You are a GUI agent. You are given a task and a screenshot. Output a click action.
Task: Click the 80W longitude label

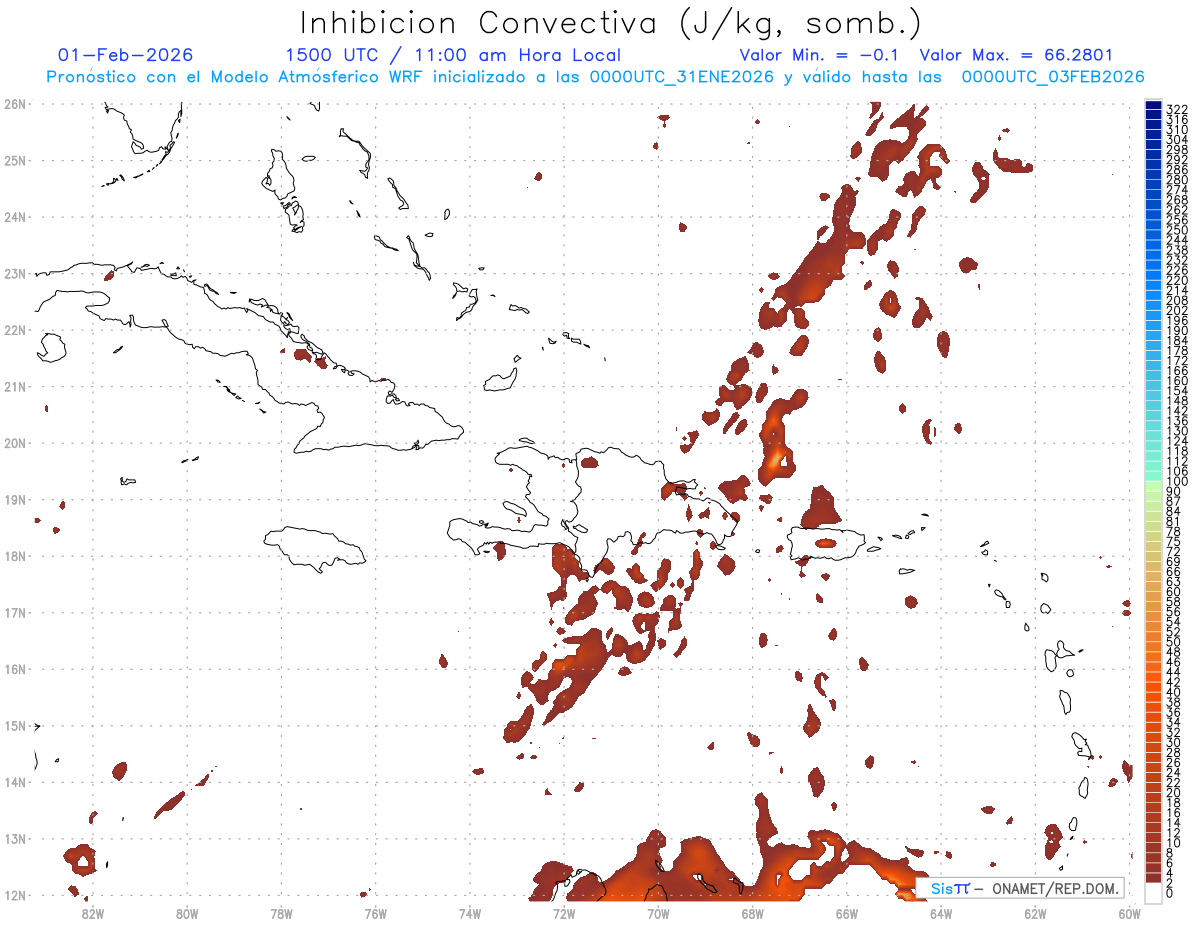(x=187, y=913)
